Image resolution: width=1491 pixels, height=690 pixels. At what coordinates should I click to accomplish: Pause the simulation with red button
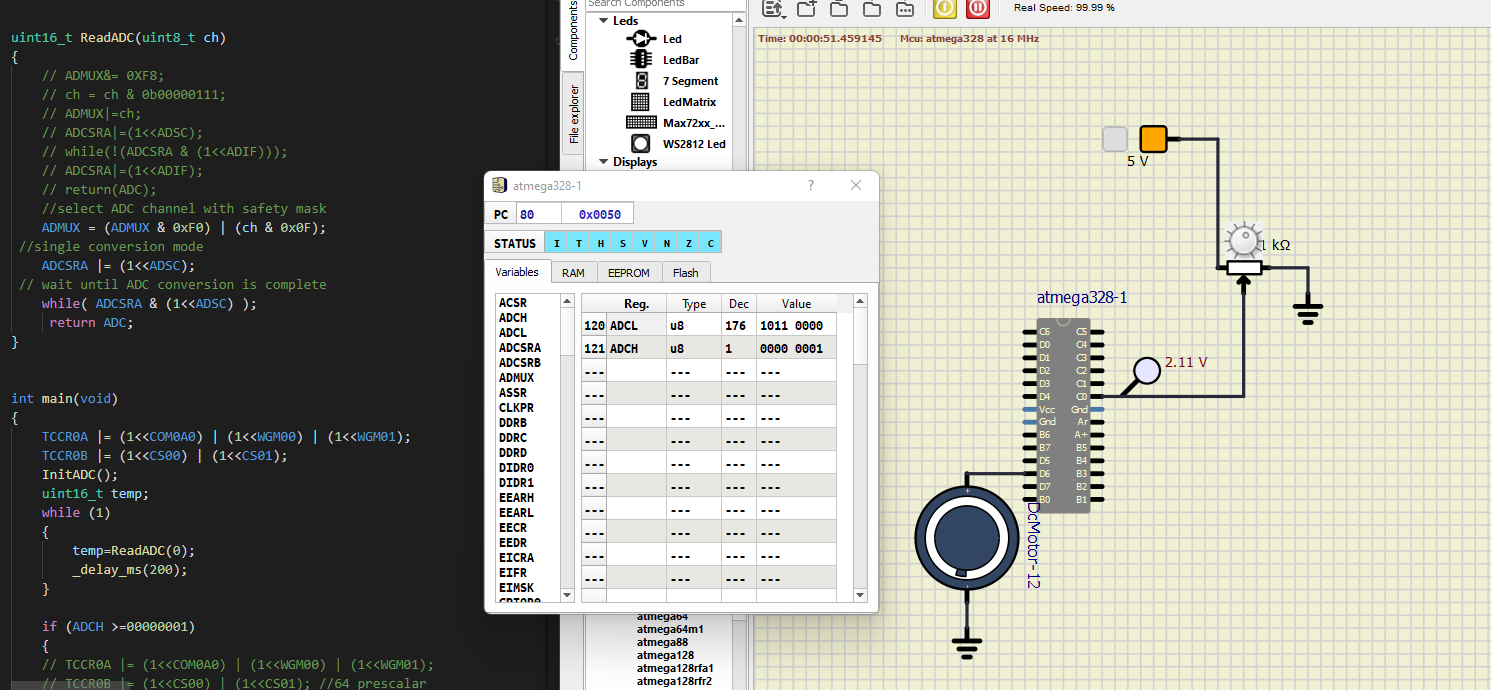tap(977, 8)
